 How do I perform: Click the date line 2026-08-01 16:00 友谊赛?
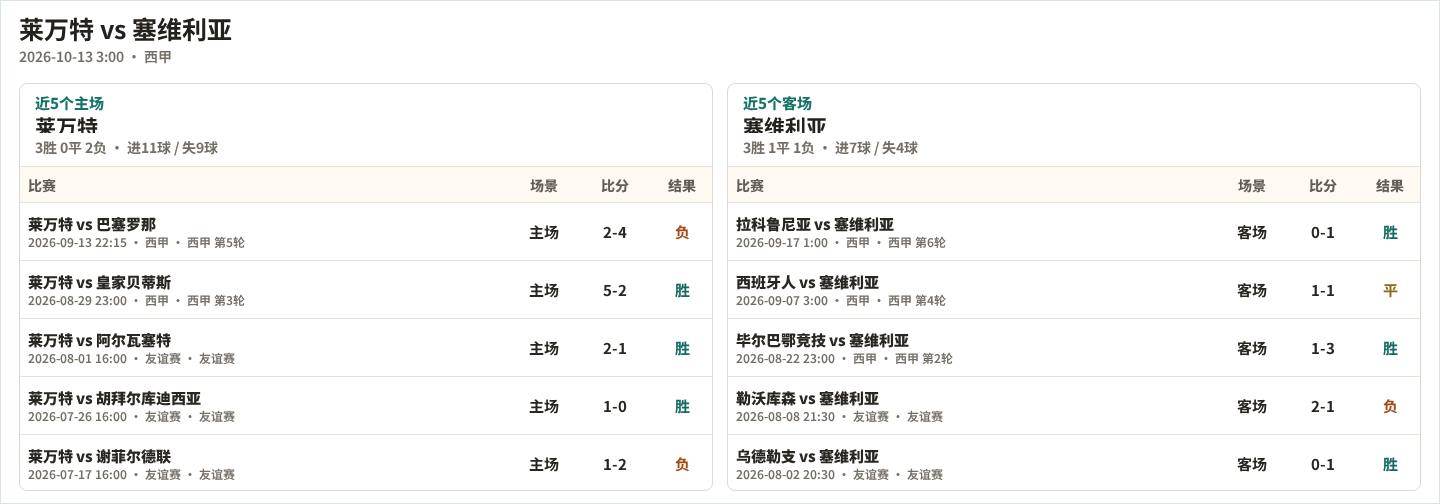131,359
